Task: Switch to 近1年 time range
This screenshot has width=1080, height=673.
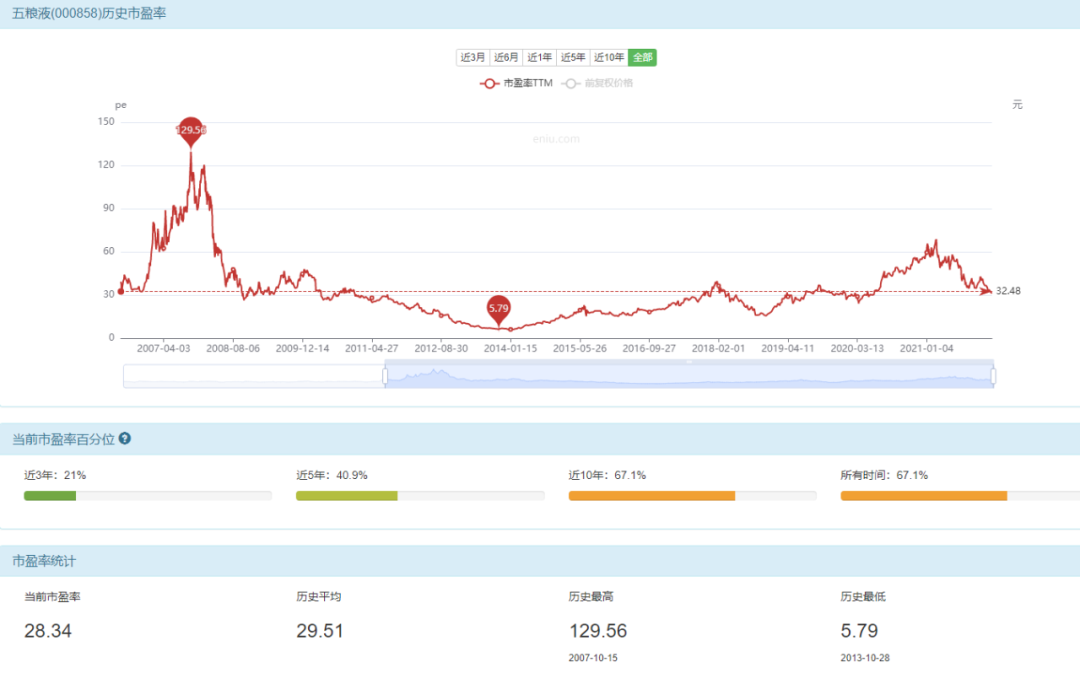Action: 539,57
